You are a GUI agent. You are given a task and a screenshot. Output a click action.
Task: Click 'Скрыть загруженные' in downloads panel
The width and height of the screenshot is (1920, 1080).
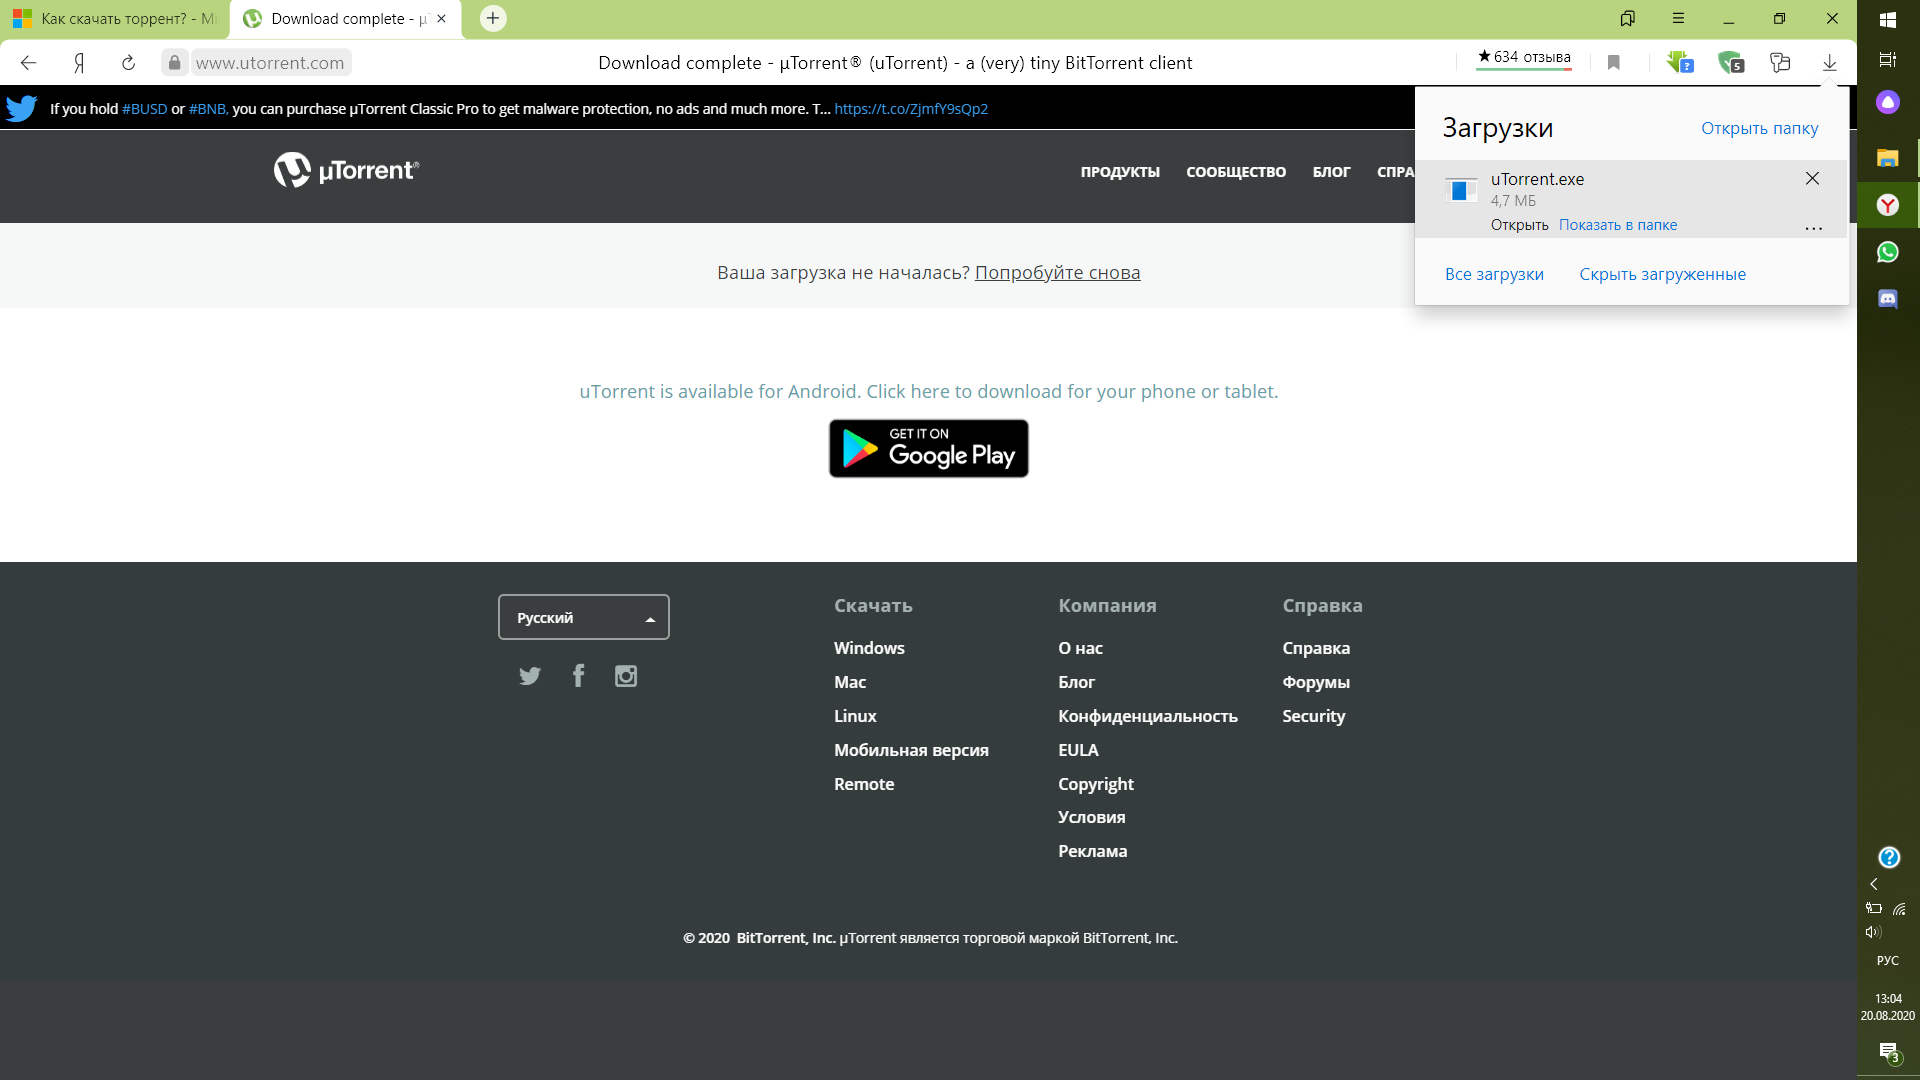(x=1662, y=274)
